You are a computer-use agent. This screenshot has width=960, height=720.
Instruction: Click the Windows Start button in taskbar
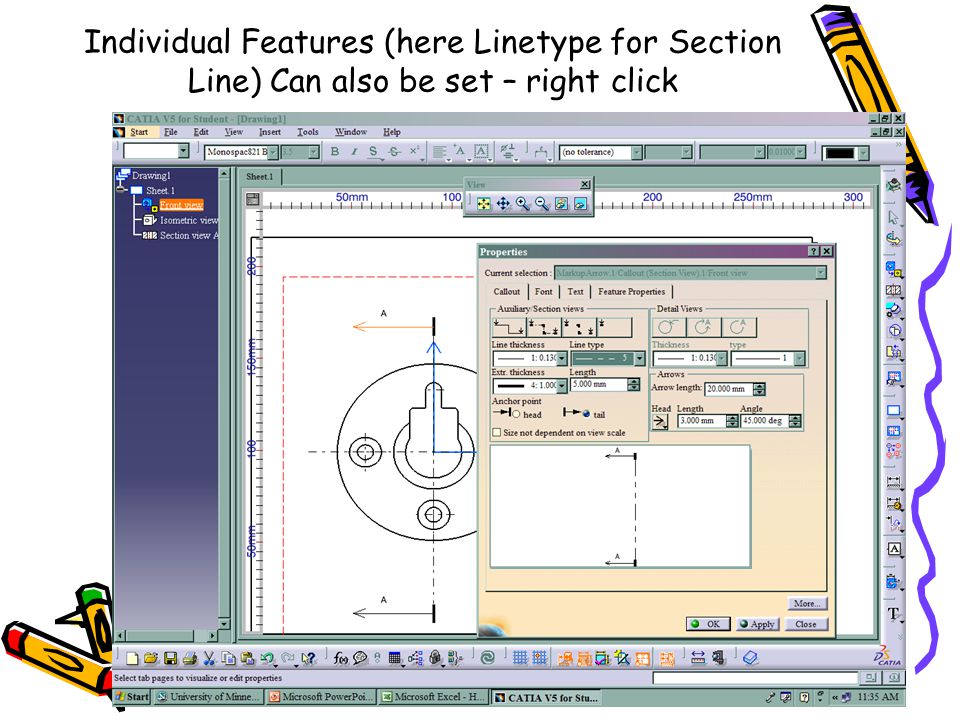tap(133, 697)
